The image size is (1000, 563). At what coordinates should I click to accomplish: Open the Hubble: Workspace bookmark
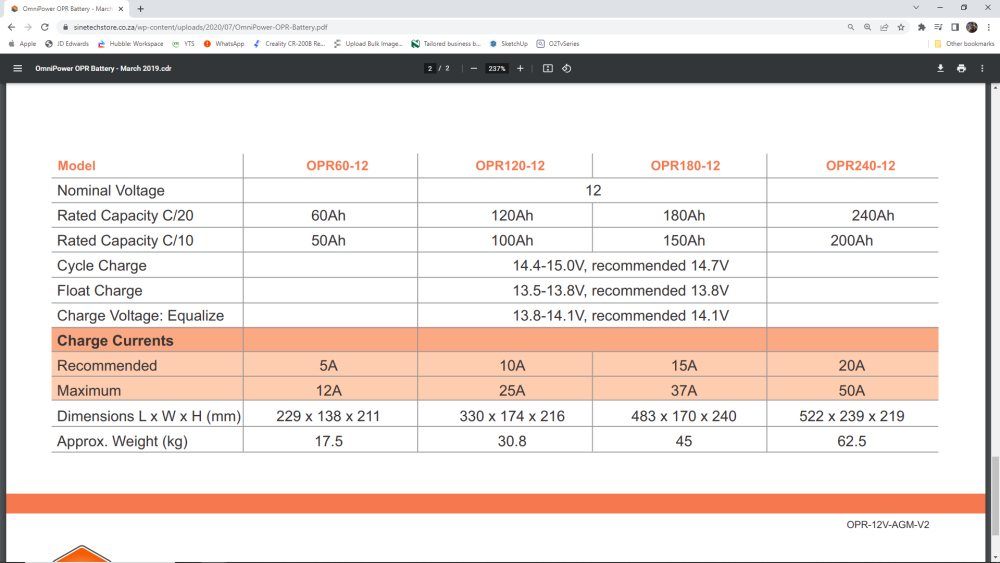(x=130, y=44)
